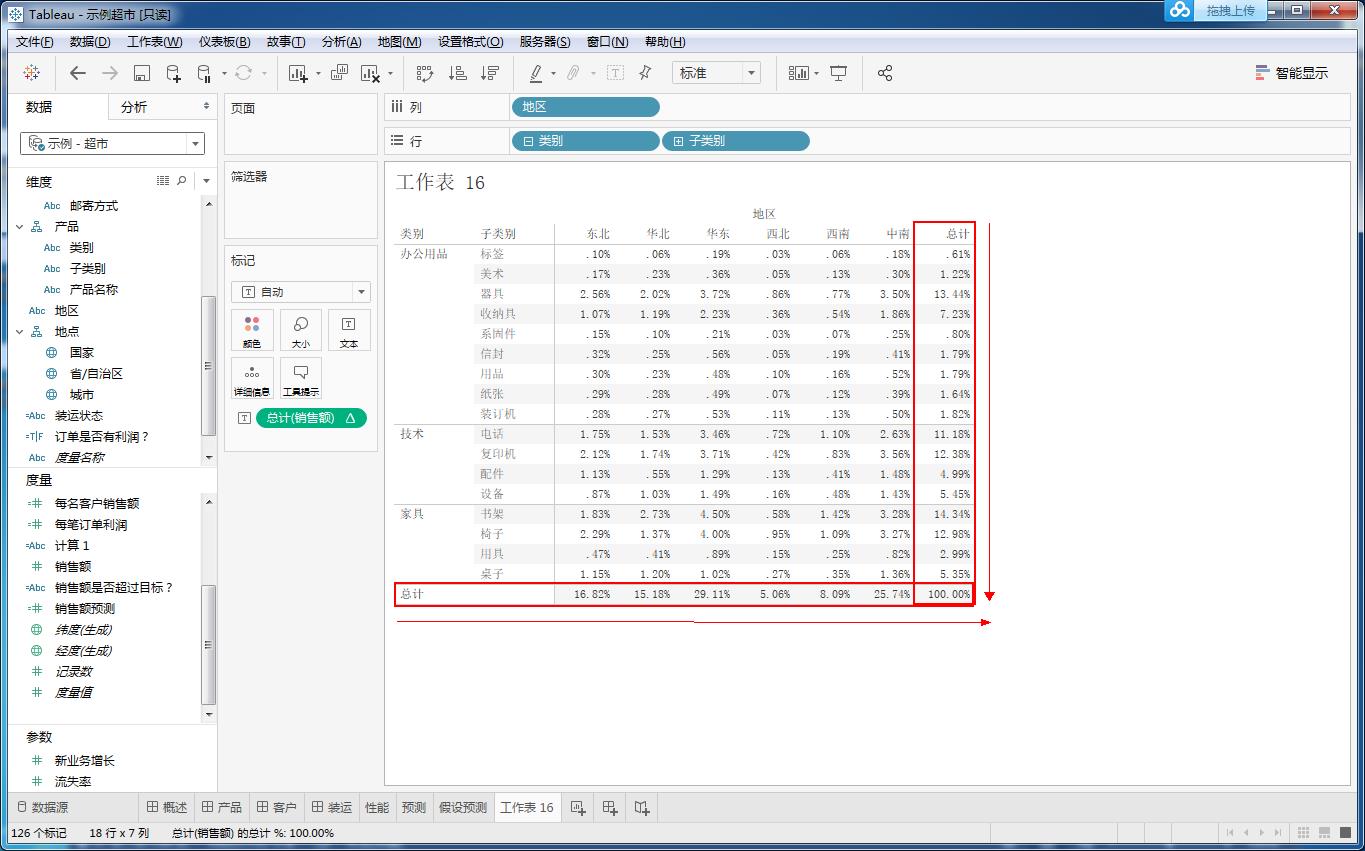Click the new dashboard tab icon
Viewport: 1365px width, 851px height.
pos(610,807)
